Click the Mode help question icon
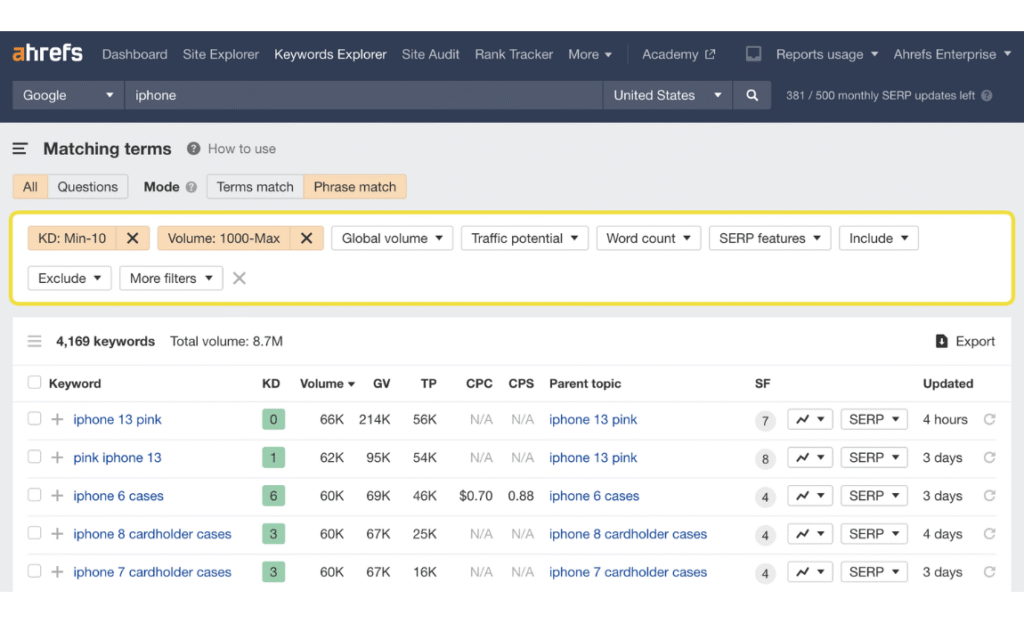Viewport: 1024px width, 623px height. pyautogui.click(x=191, y=187)
